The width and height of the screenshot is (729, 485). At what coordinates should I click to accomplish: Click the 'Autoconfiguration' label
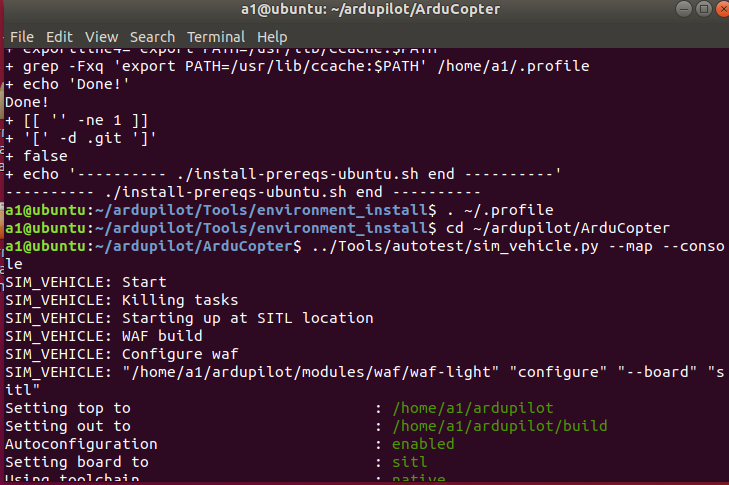[x=81, y=444]
